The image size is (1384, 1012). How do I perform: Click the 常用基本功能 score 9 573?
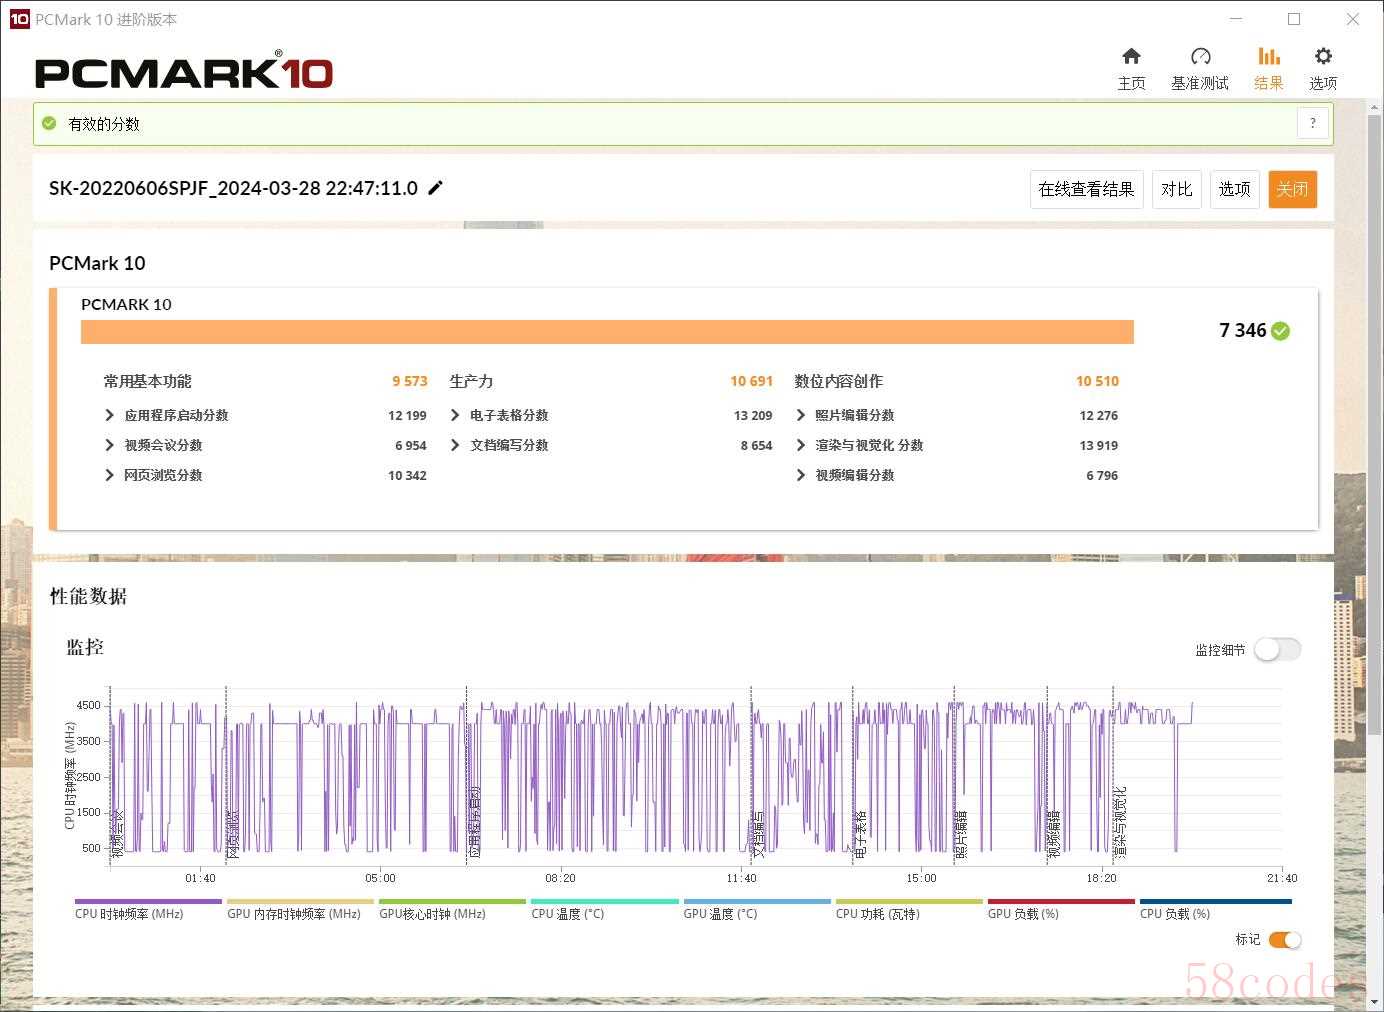click(410, 381)
